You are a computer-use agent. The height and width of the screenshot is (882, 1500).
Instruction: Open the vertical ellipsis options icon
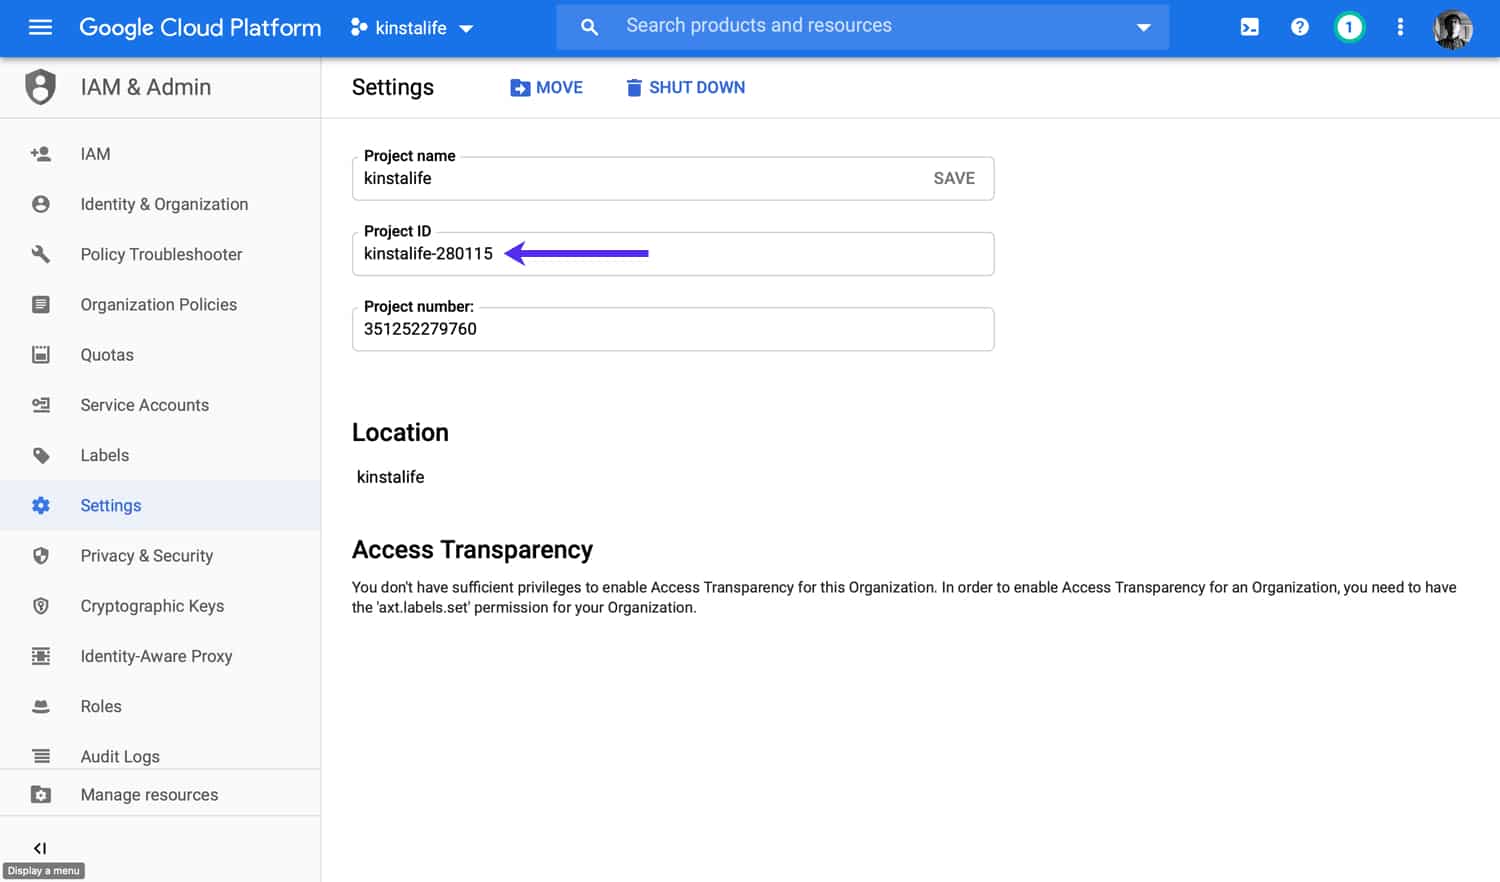(x=1400, y=27)
